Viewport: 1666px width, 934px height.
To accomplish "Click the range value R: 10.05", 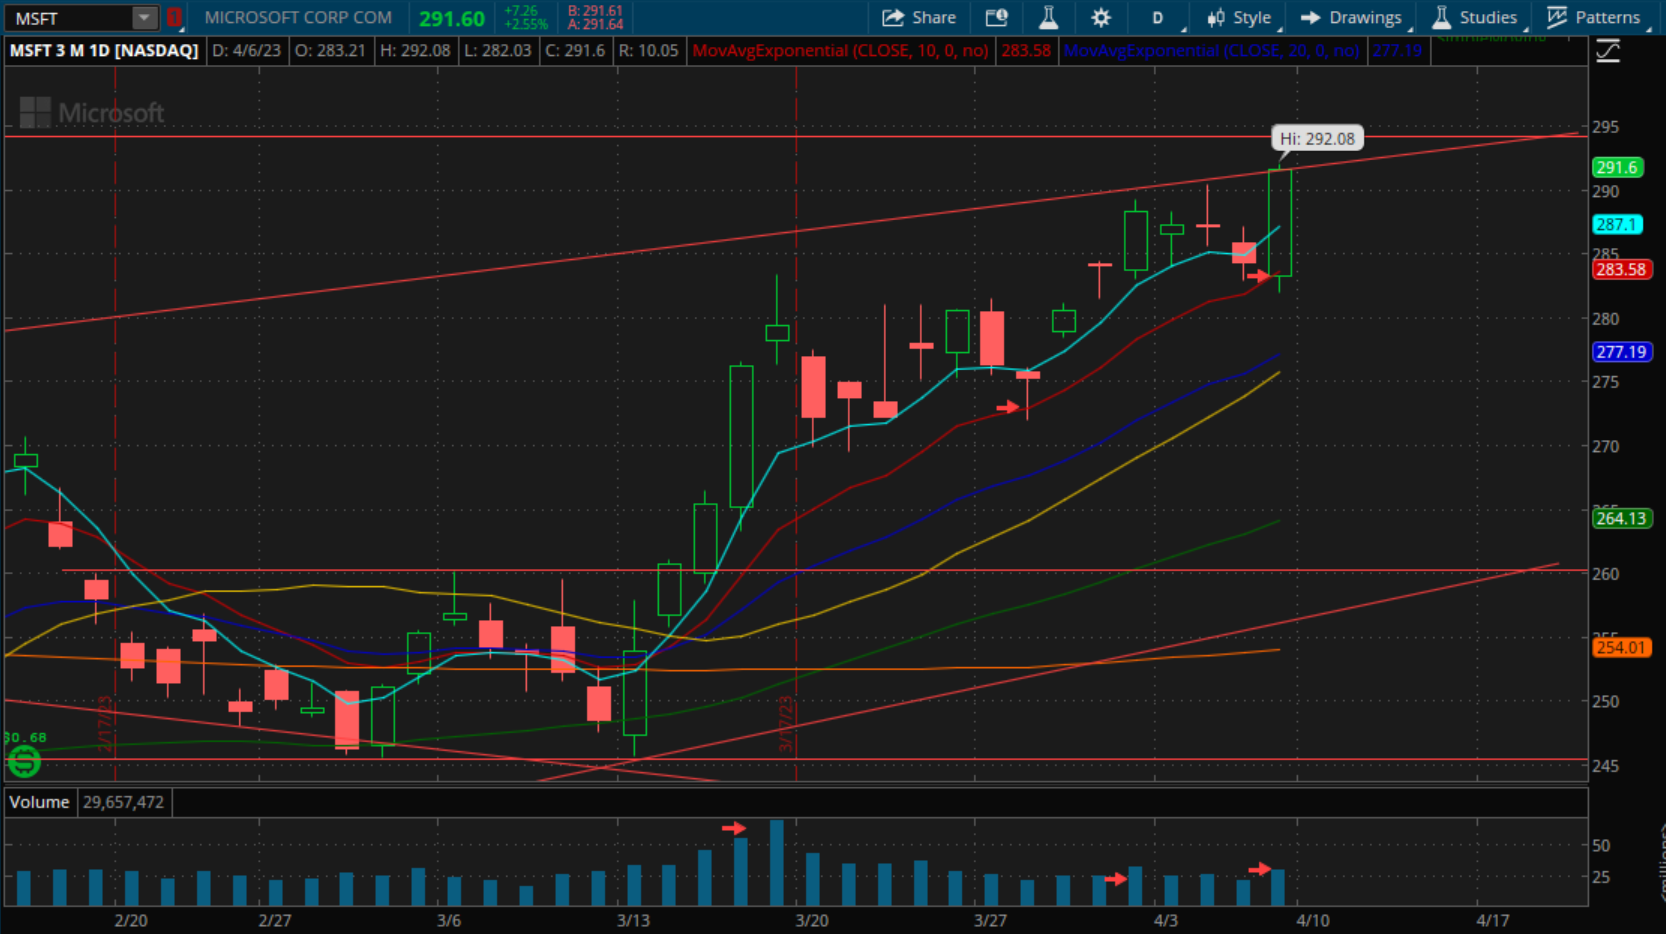I will tap(647, 50).
